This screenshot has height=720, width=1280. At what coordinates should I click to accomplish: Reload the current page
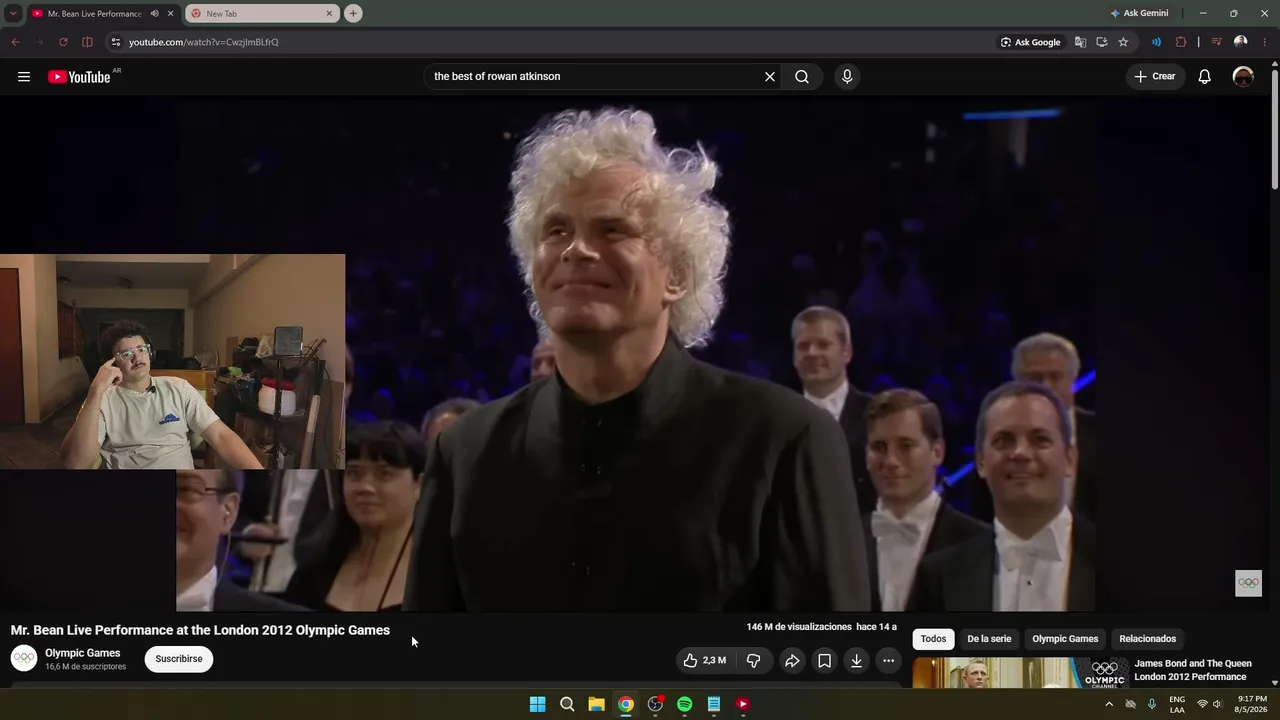tap(63, 42)
